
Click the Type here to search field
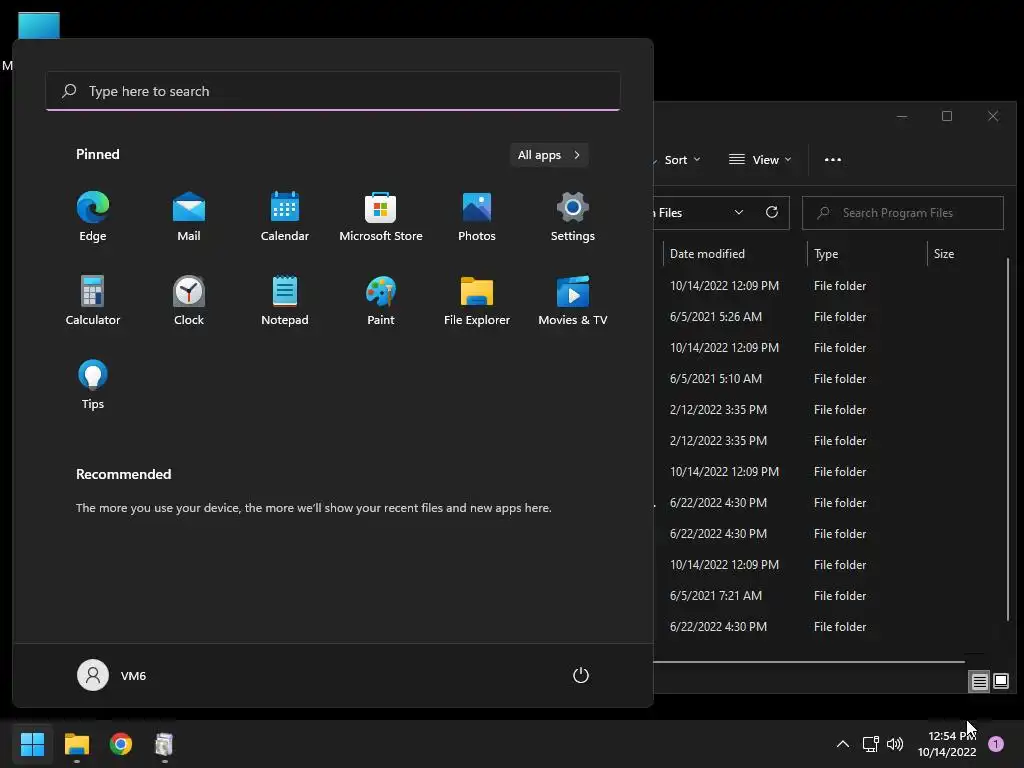[333, 91]
